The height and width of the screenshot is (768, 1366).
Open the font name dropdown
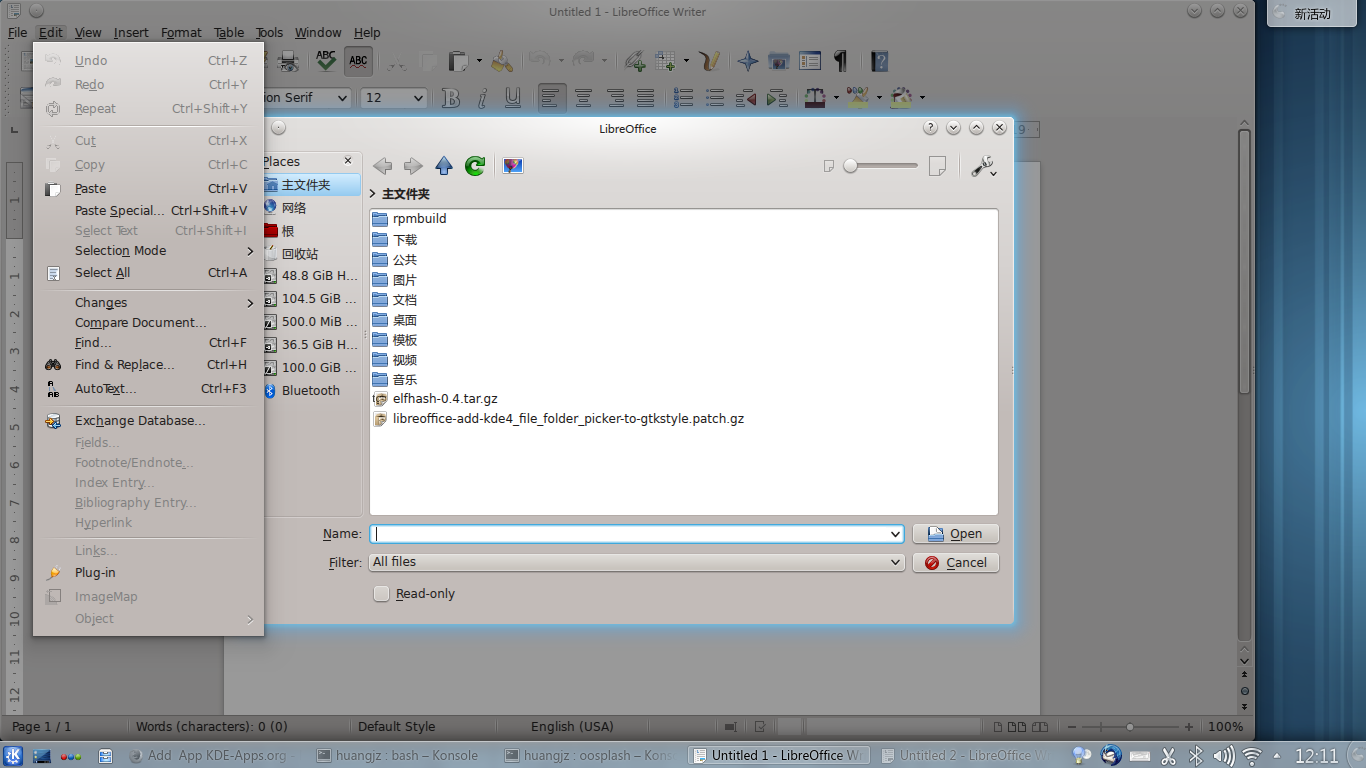click(342, 98)
